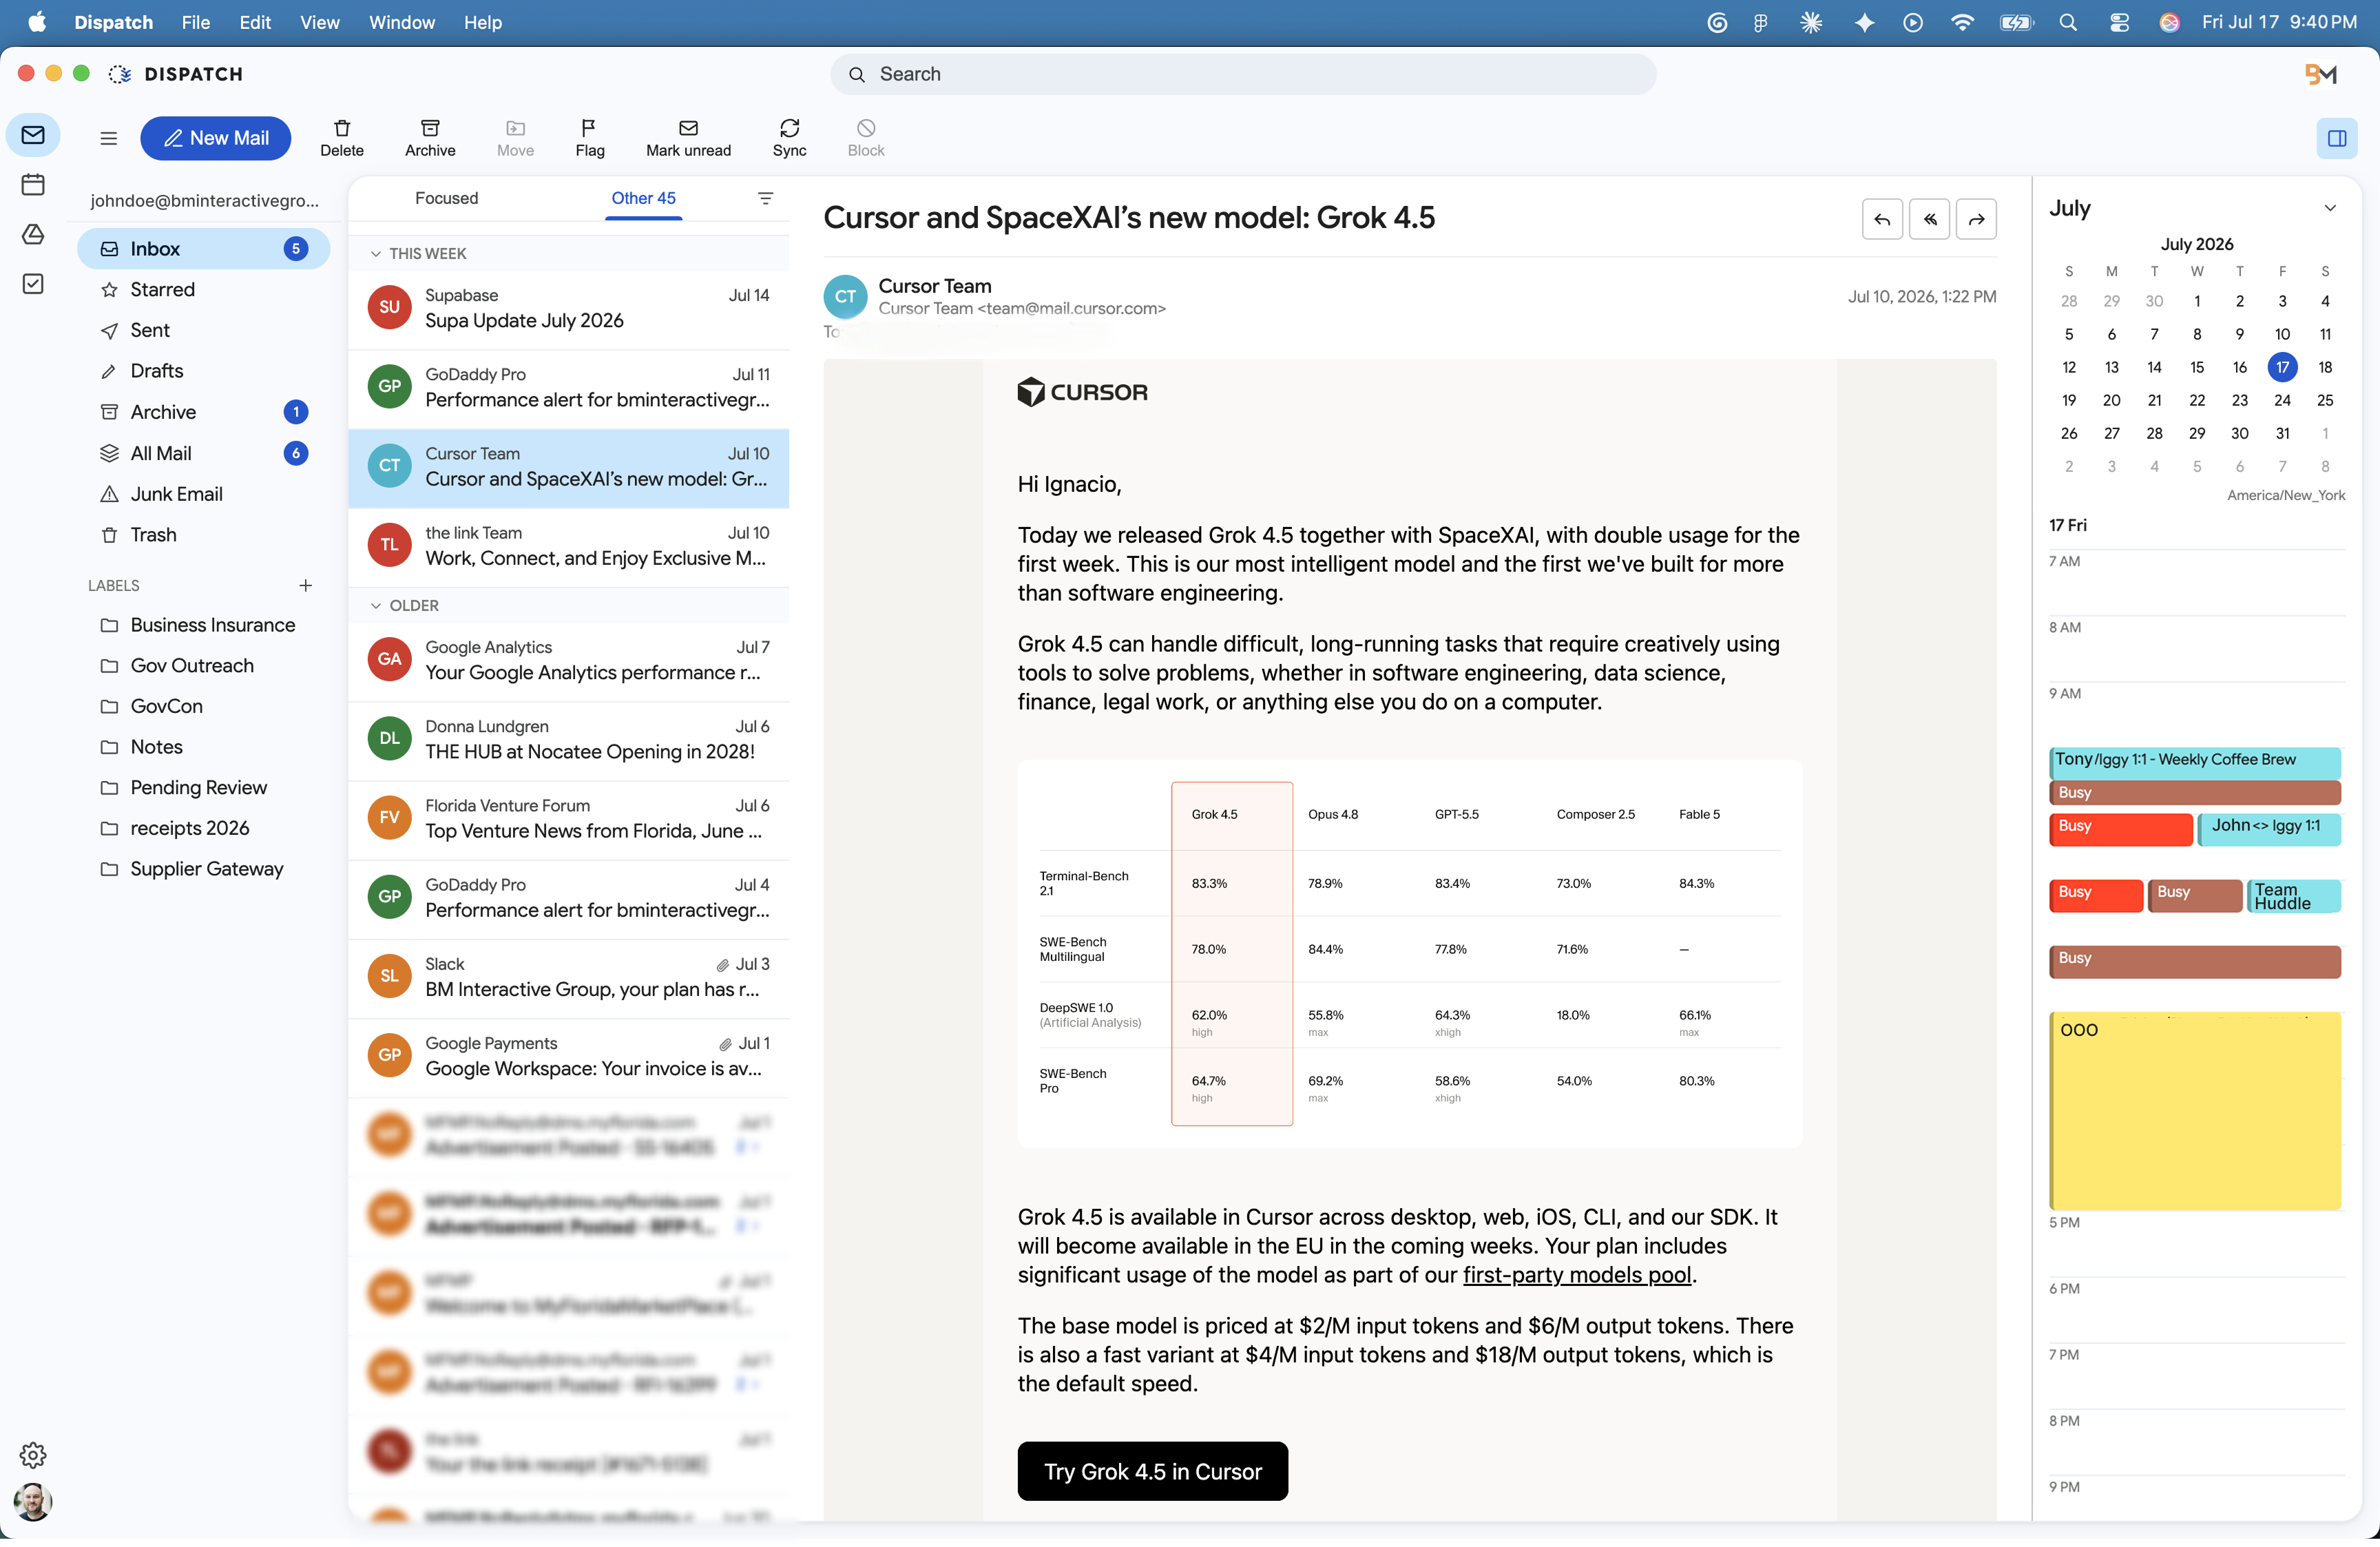
Task: Open the Calendar view in left rail
Action: tap(33, 184)
